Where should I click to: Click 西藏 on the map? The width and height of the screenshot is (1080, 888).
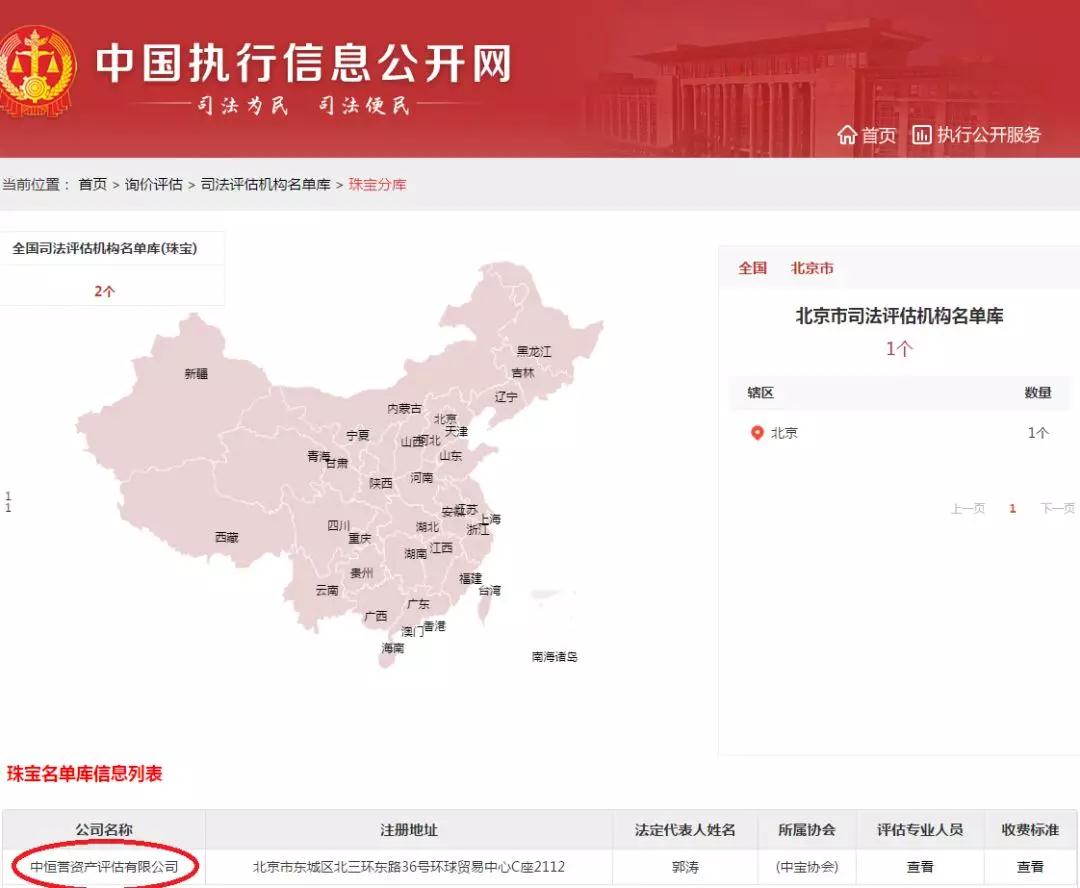[227, 537]
